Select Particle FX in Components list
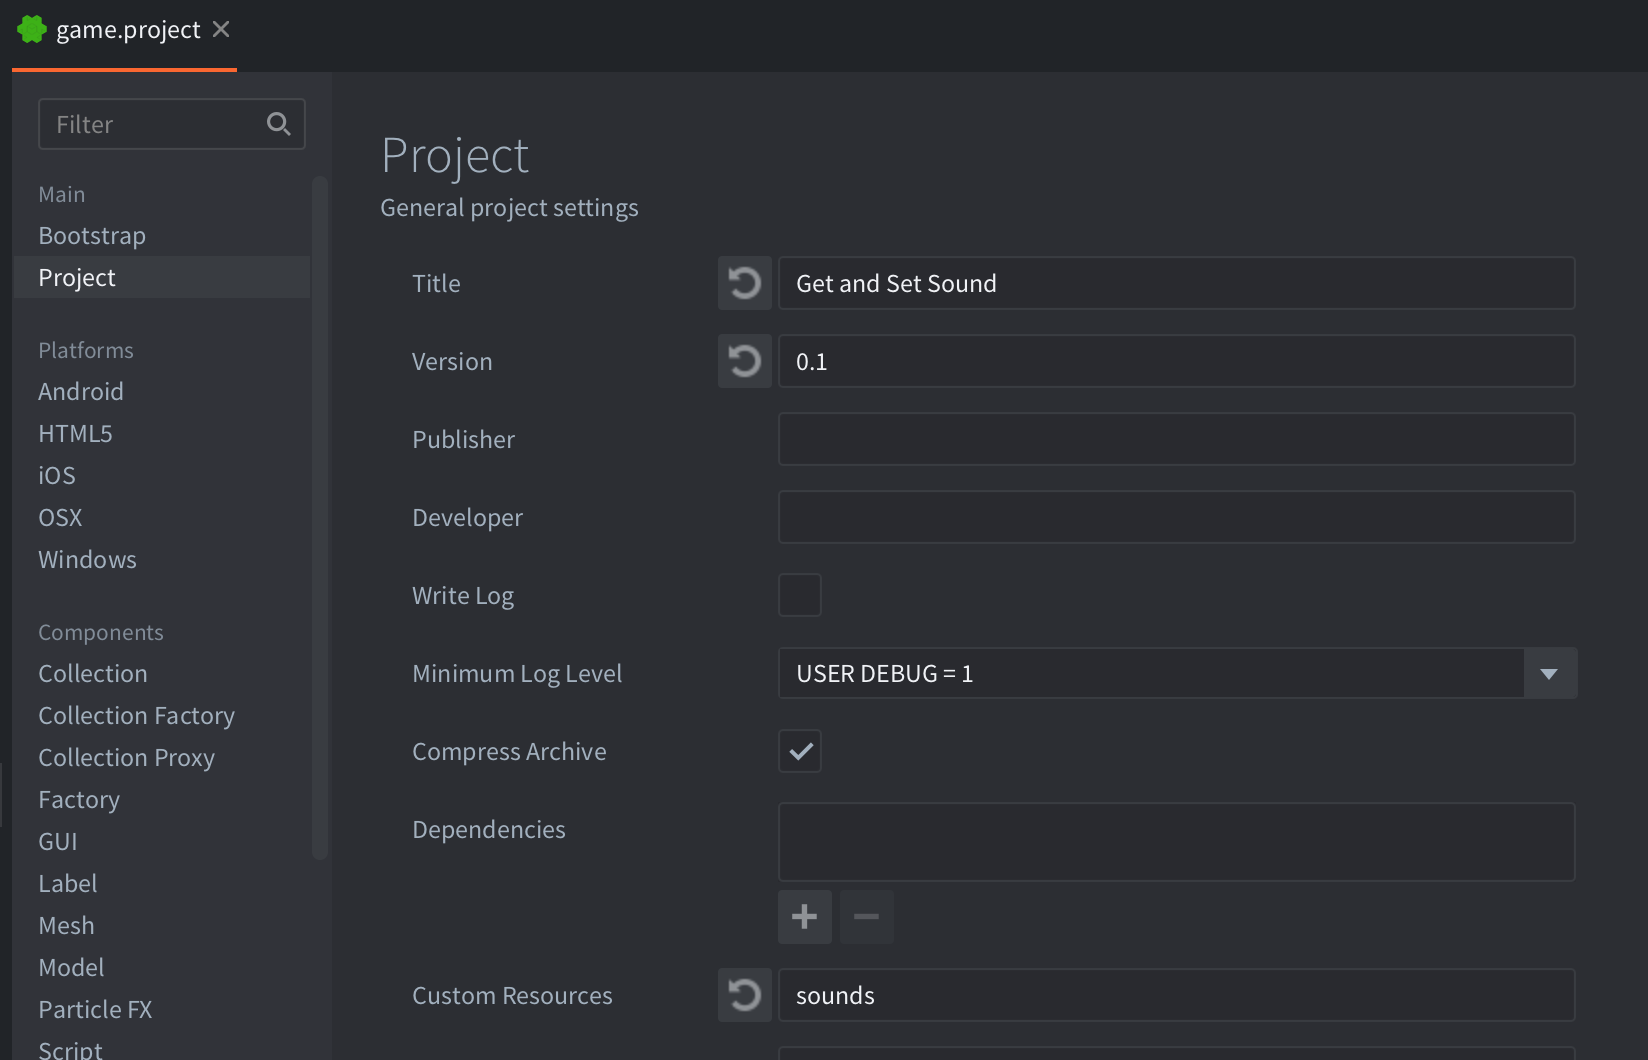The height and width of the screenshot is (1060, 1648). (95, 1010)
